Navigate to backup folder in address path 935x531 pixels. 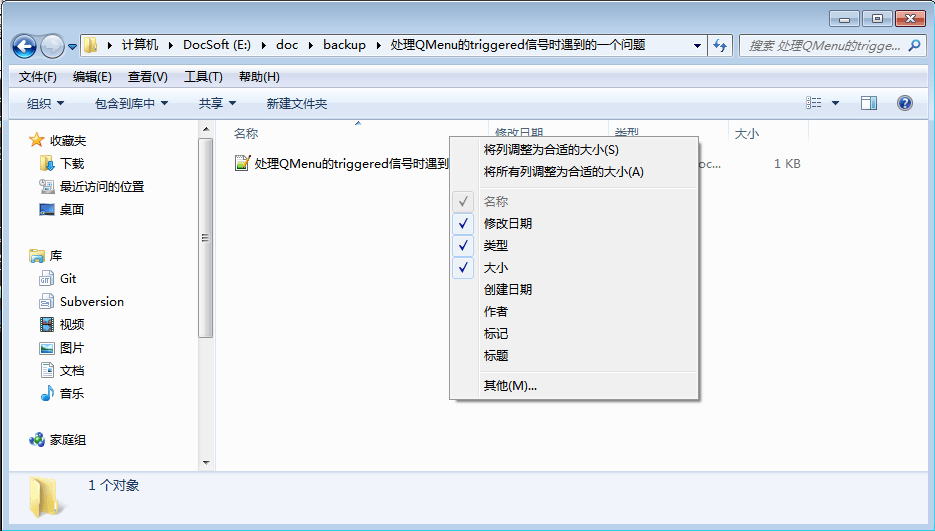click(x=344, y=45)
